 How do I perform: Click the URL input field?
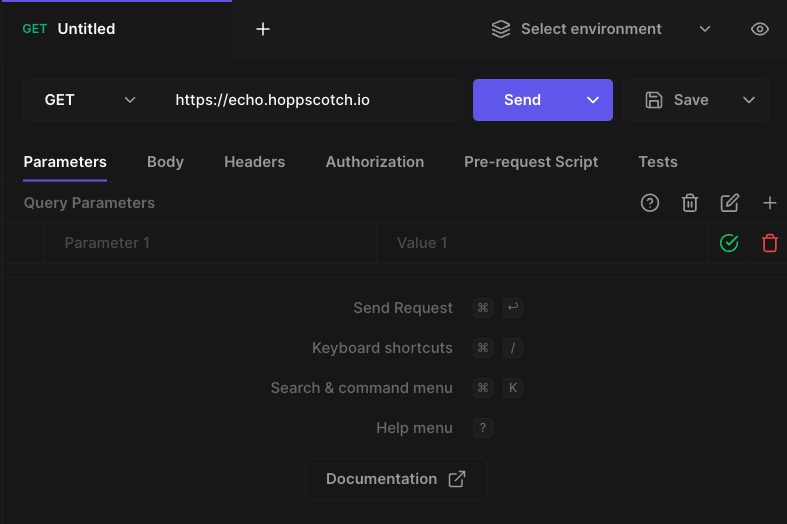308,100
